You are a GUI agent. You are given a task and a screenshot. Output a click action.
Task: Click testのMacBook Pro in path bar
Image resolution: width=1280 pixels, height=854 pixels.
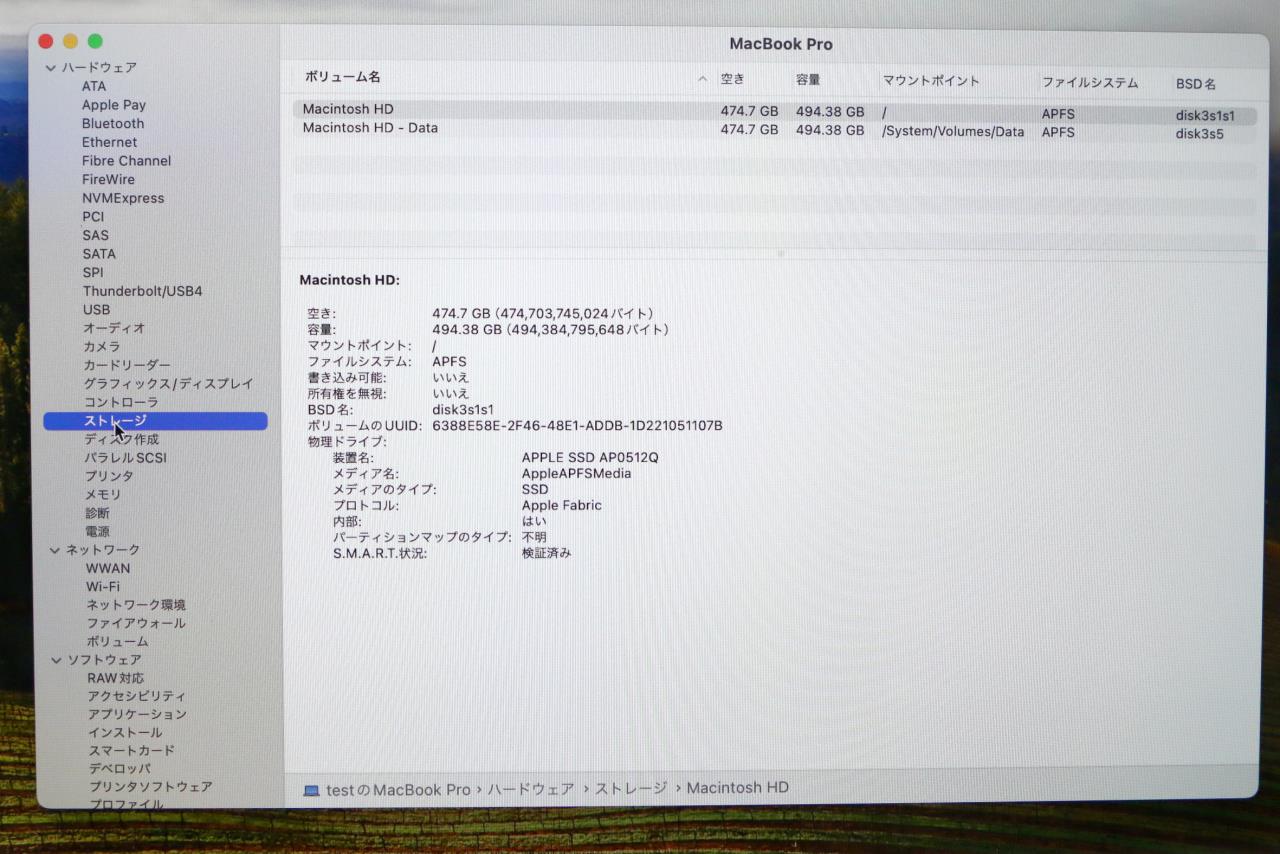point(398,790)
